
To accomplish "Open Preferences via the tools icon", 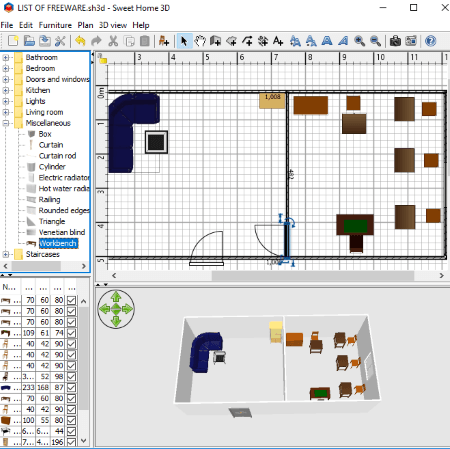I will [x=60, y=41].
